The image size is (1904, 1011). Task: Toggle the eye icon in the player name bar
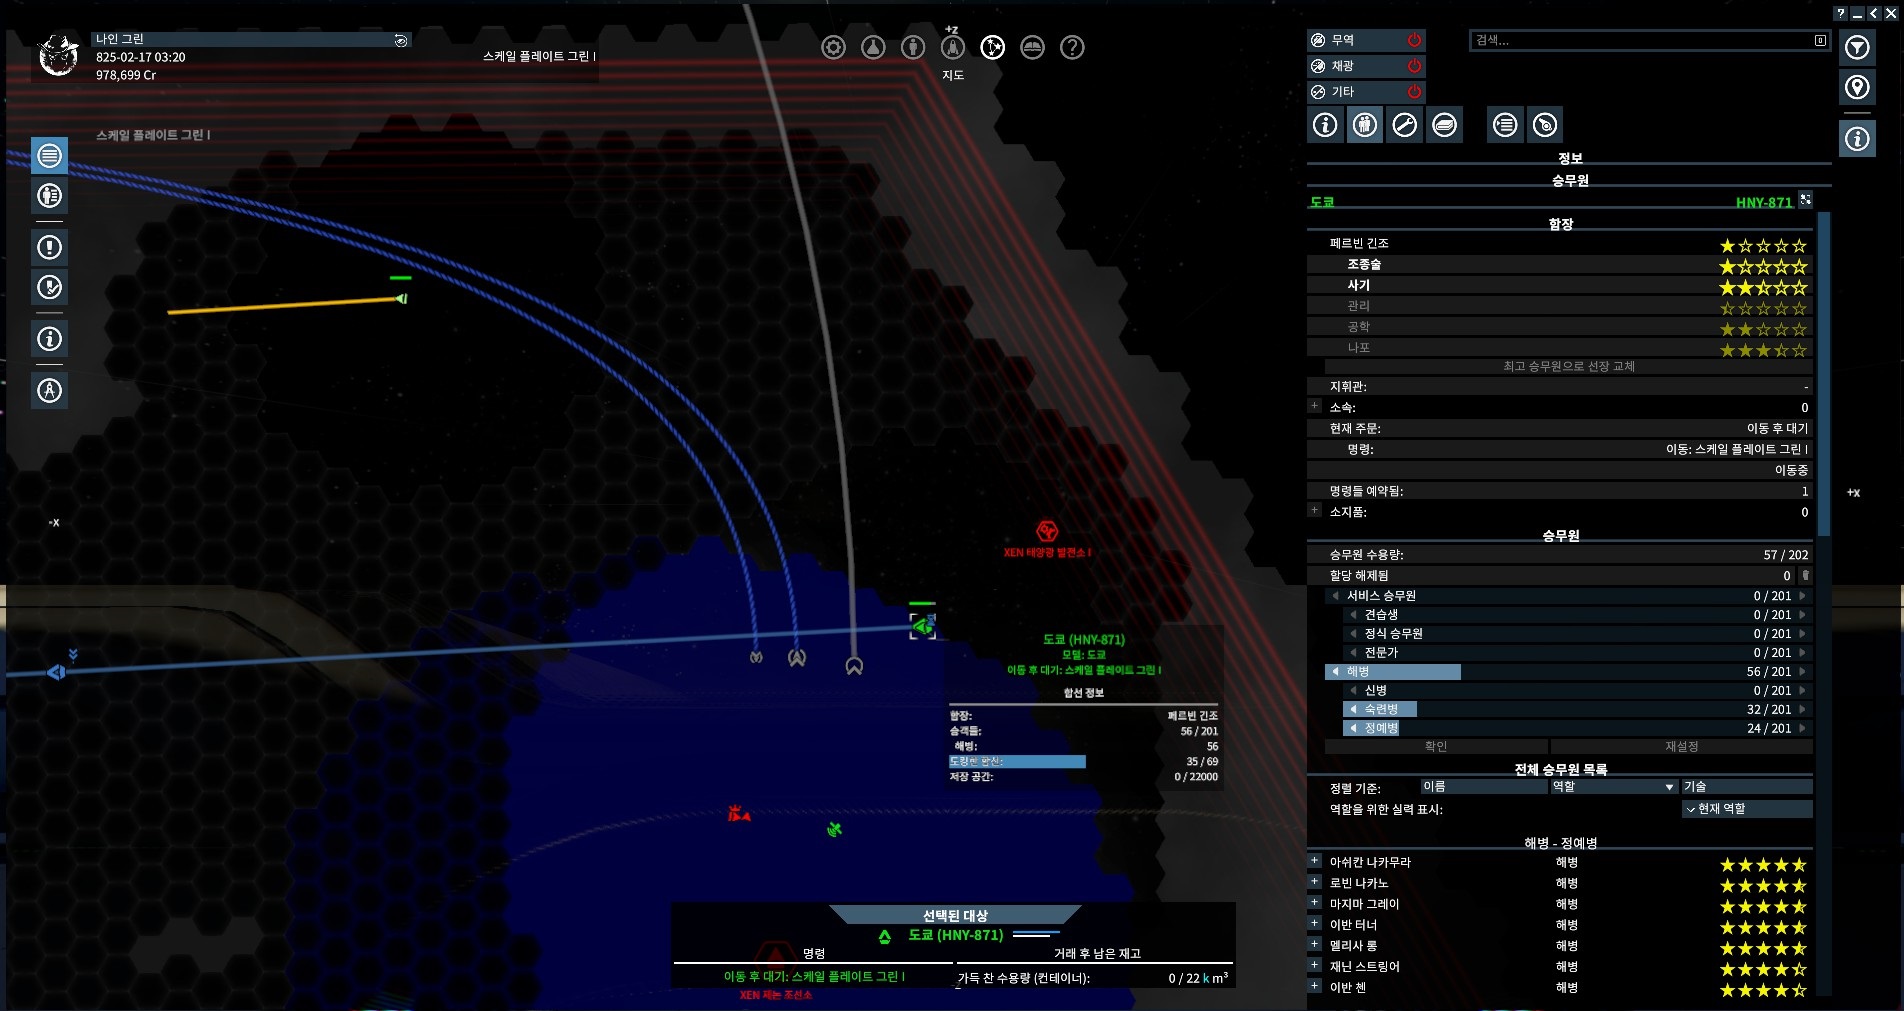point(400,40)
